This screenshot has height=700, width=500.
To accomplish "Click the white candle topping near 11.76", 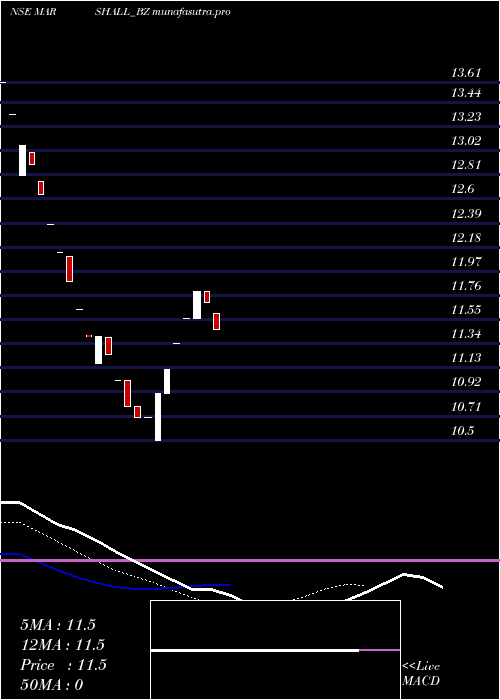I will tap(197, 305).
